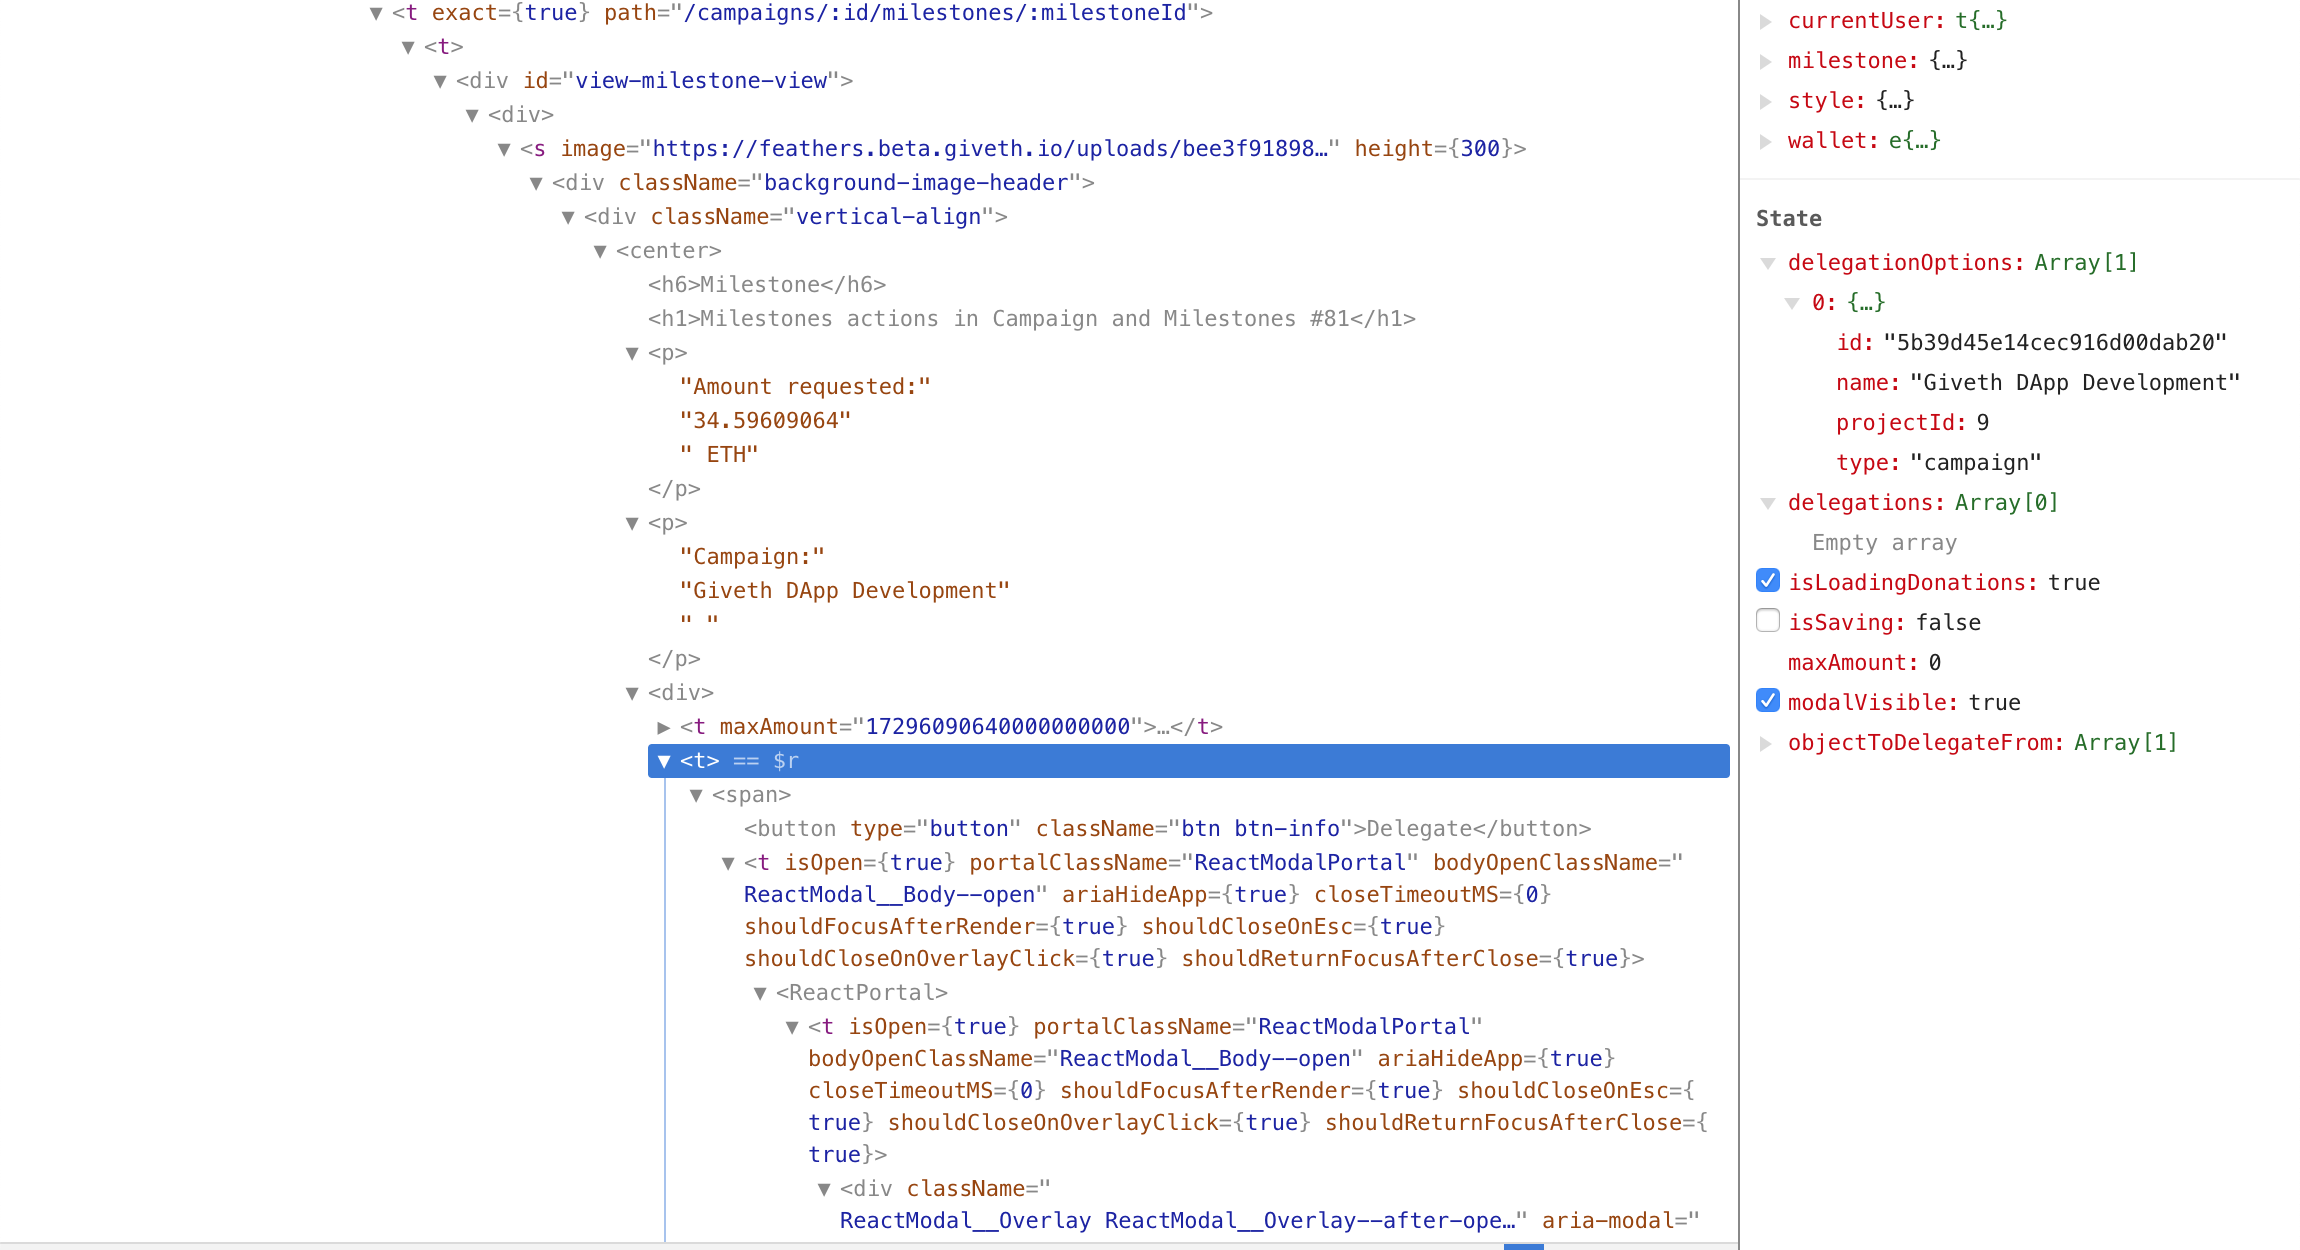
Task: Expand the style prop object
Action: point(1766,101)
